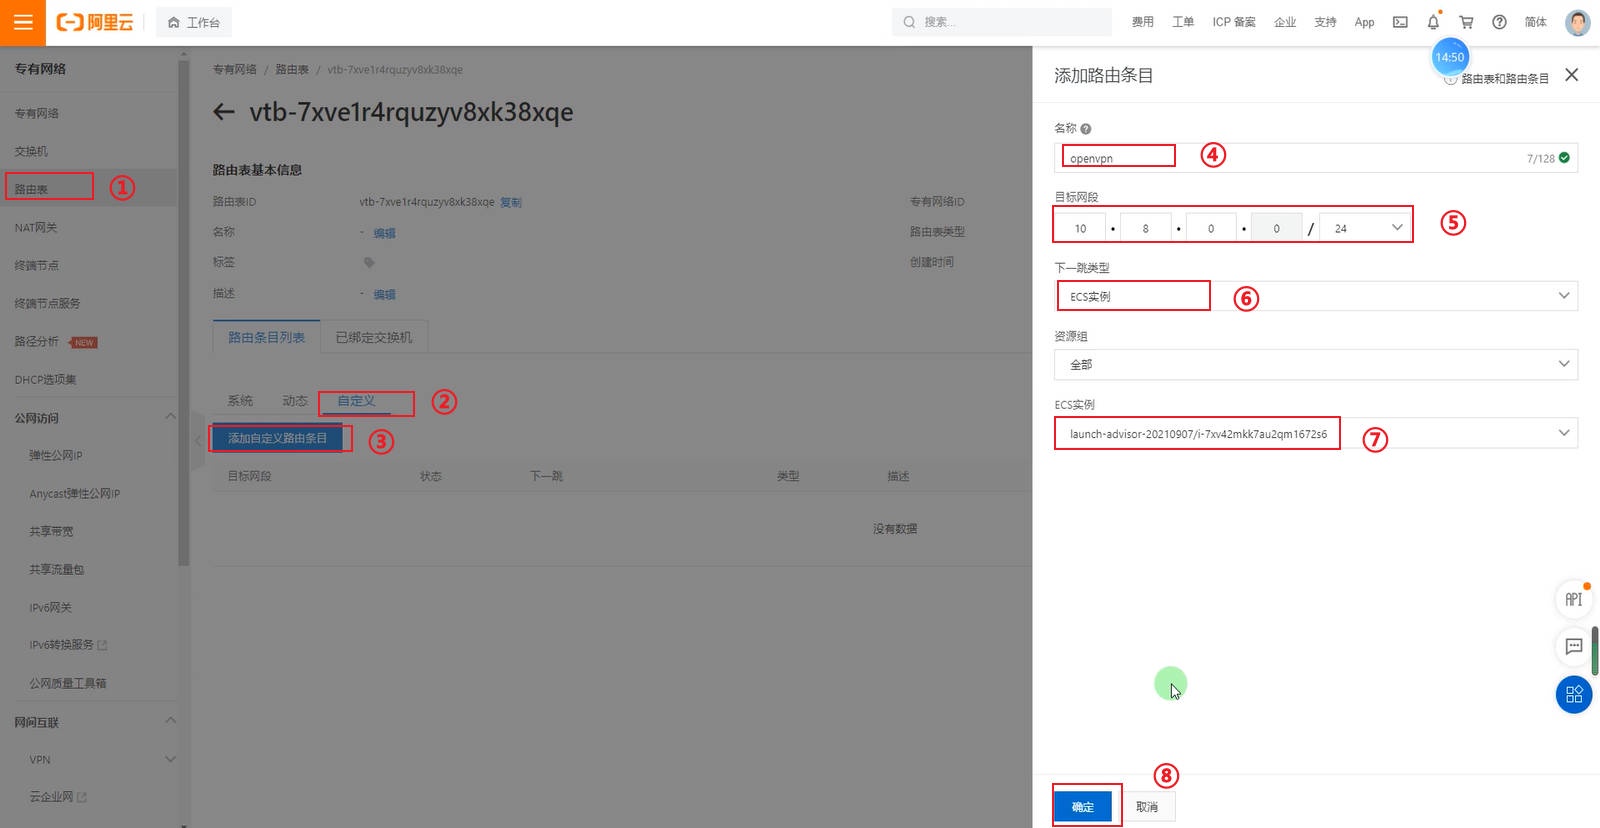Open the shopping cart icon

click(x=1466, y=22)
